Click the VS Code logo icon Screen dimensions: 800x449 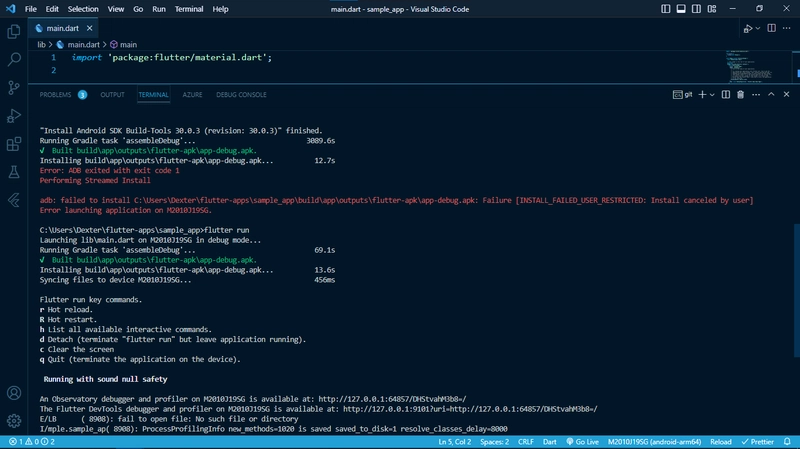(x=10, y=9)
